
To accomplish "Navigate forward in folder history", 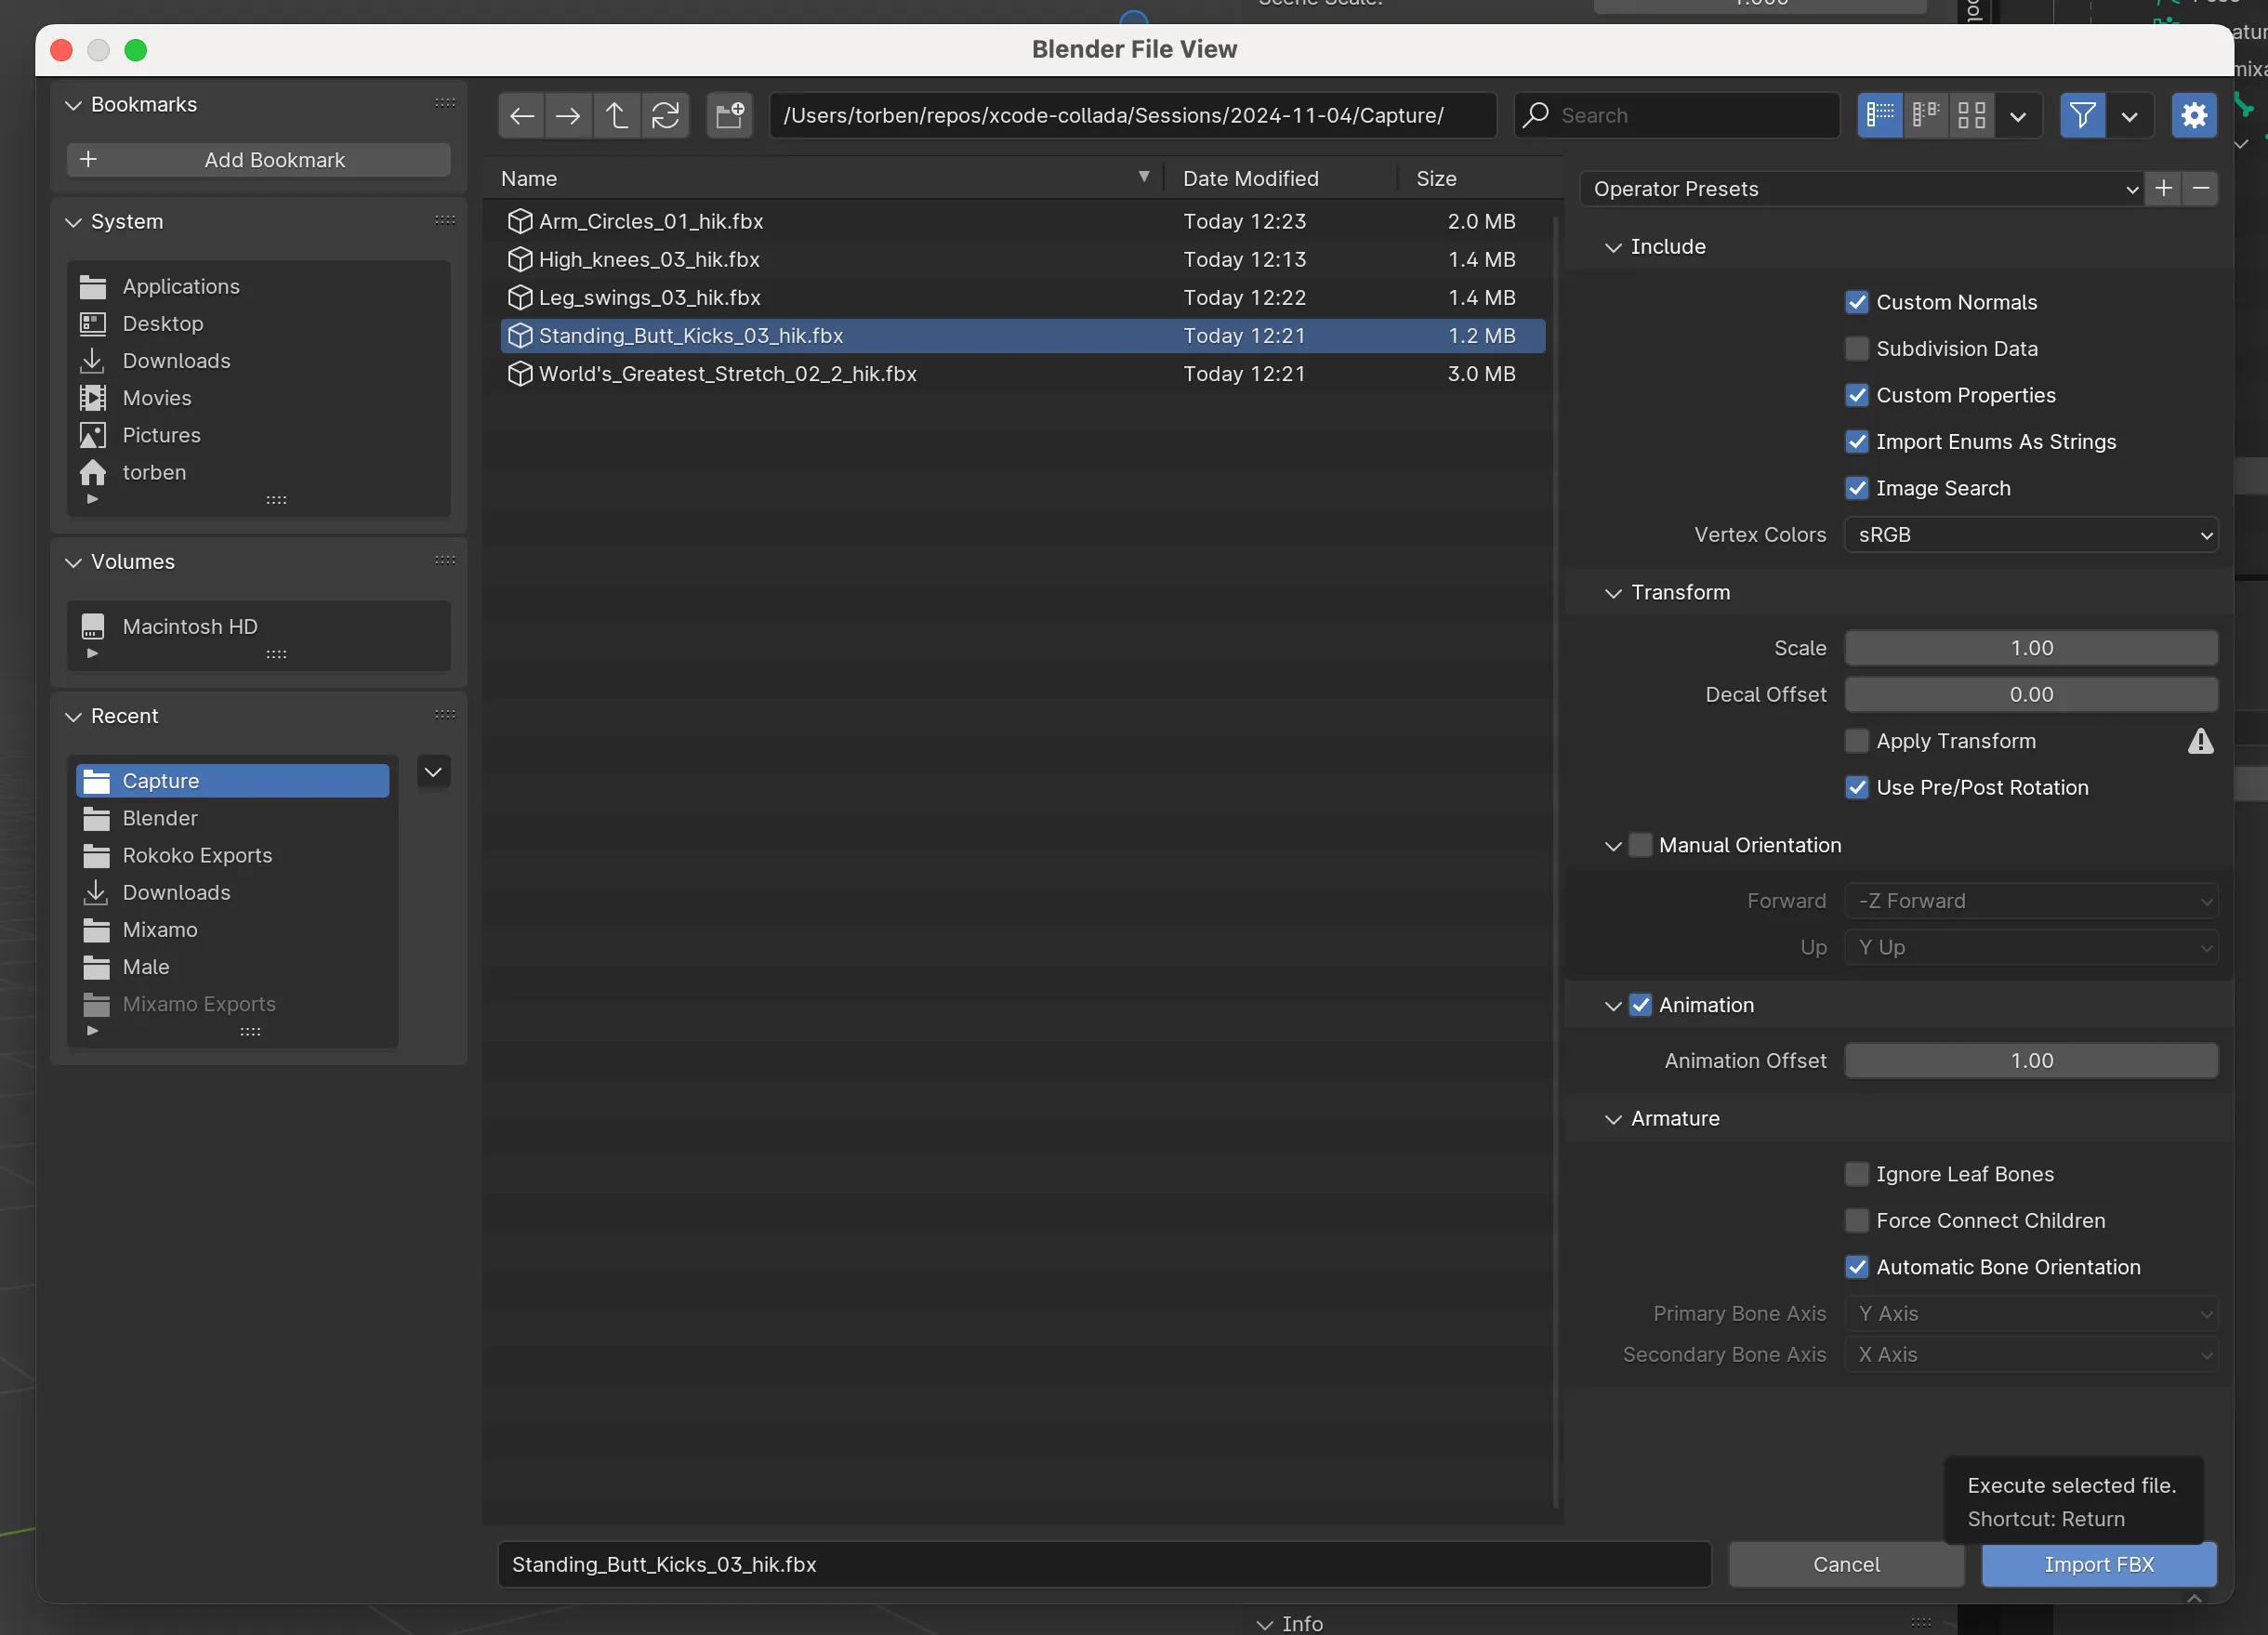I will [568, 115].
